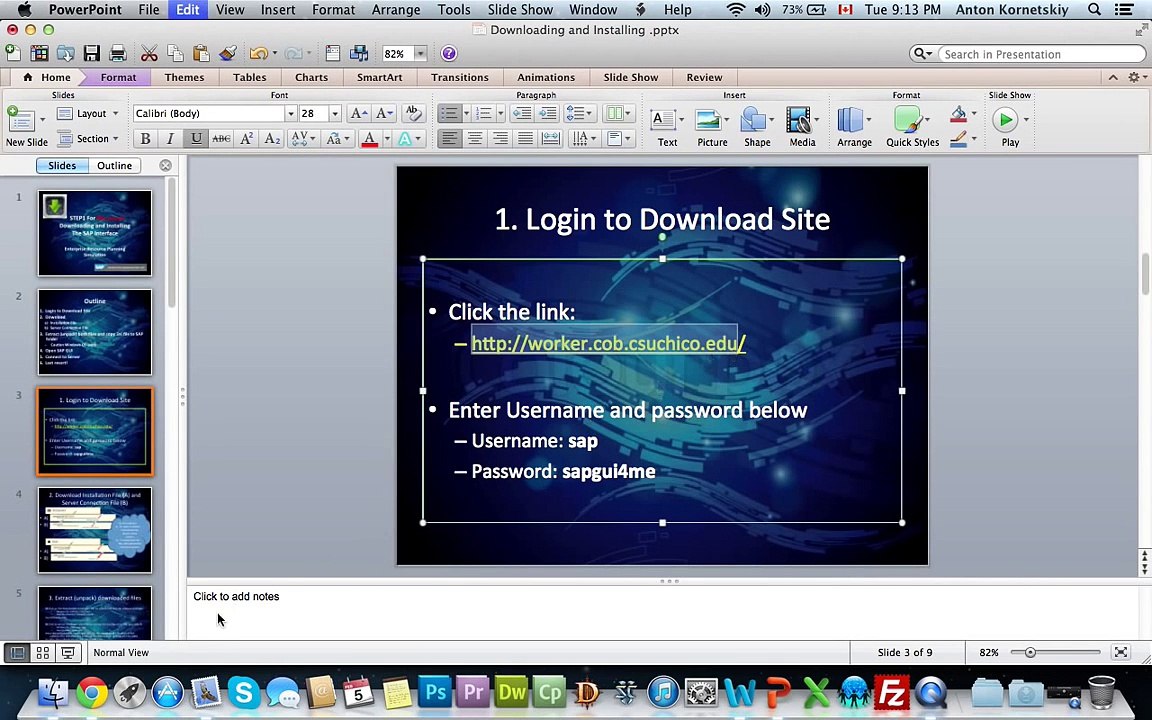Switch to Slides pane view
Viewport: 1152px width, 720px height.
tap(62, 165)
